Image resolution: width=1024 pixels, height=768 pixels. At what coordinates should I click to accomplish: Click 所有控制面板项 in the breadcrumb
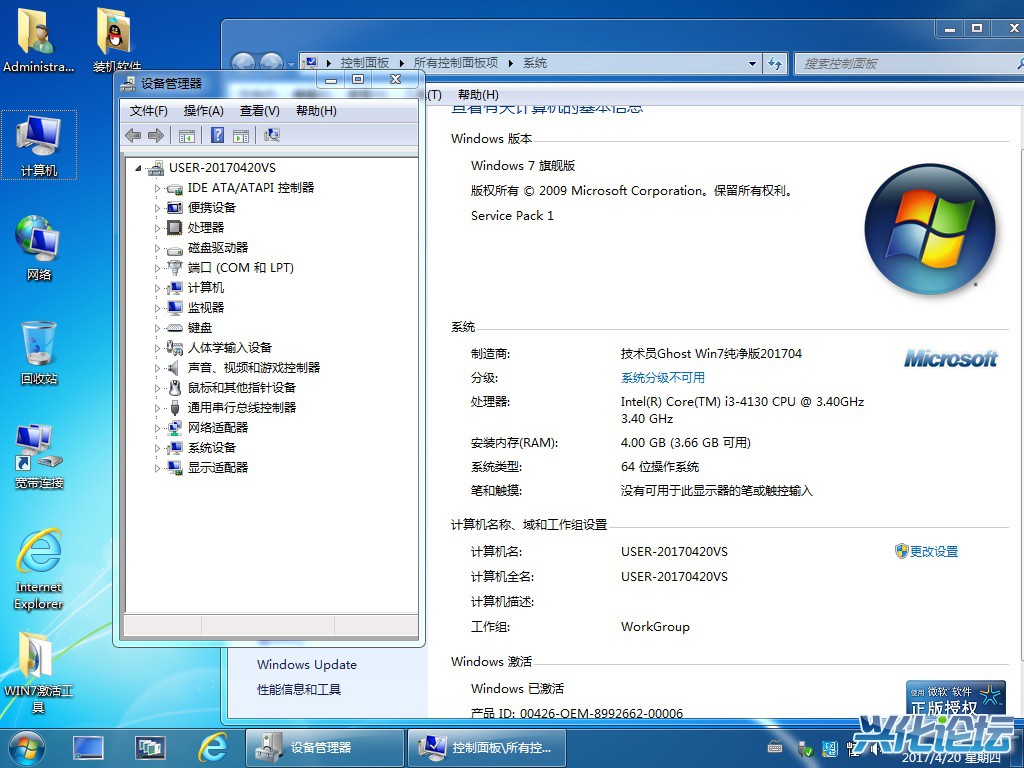click(x=456, y=63)
